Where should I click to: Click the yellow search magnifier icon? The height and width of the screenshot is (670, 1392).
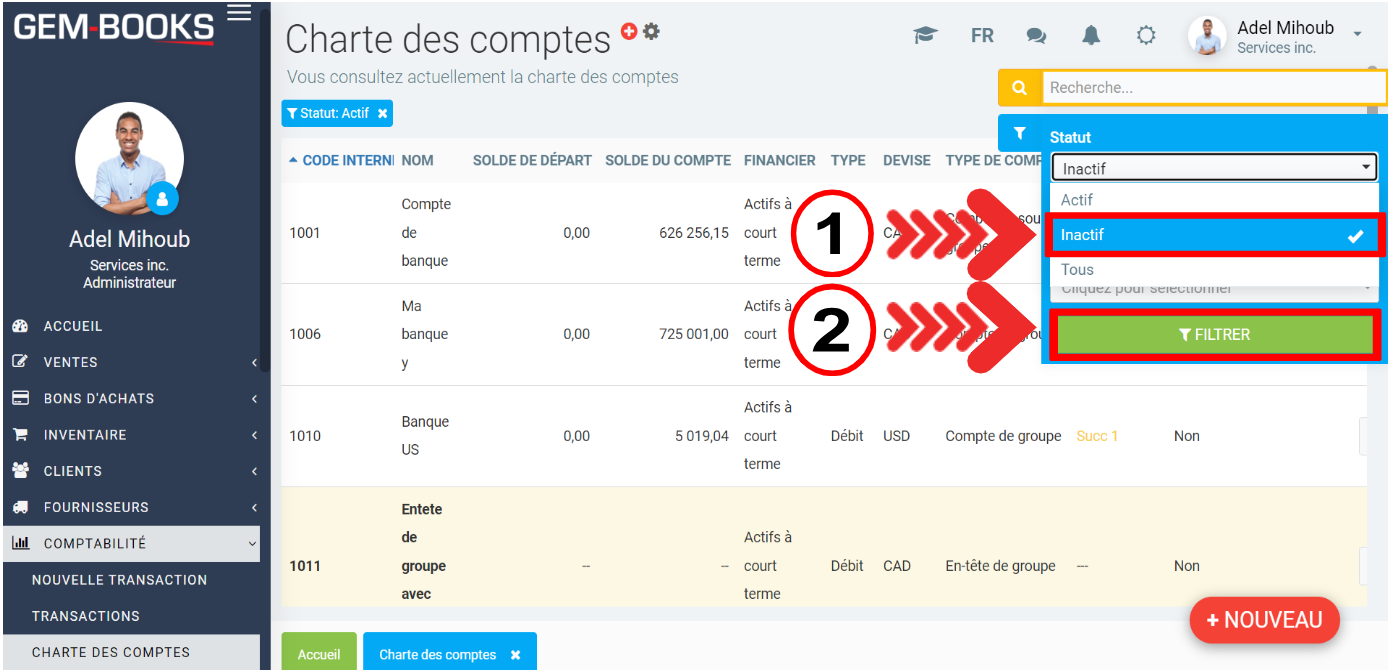pyautogui.click(x=1019, y=88)
